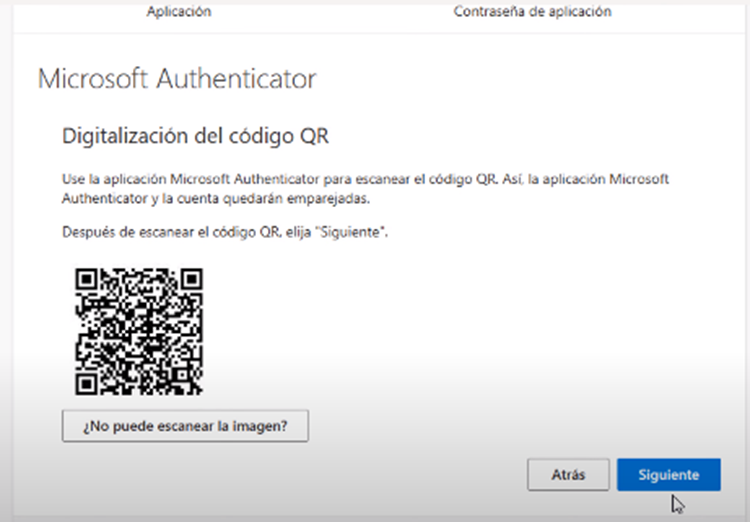Click the quoted word "Siguiente" in instructions
Viewport: 750px width, 522px height.
pos(350,232)
